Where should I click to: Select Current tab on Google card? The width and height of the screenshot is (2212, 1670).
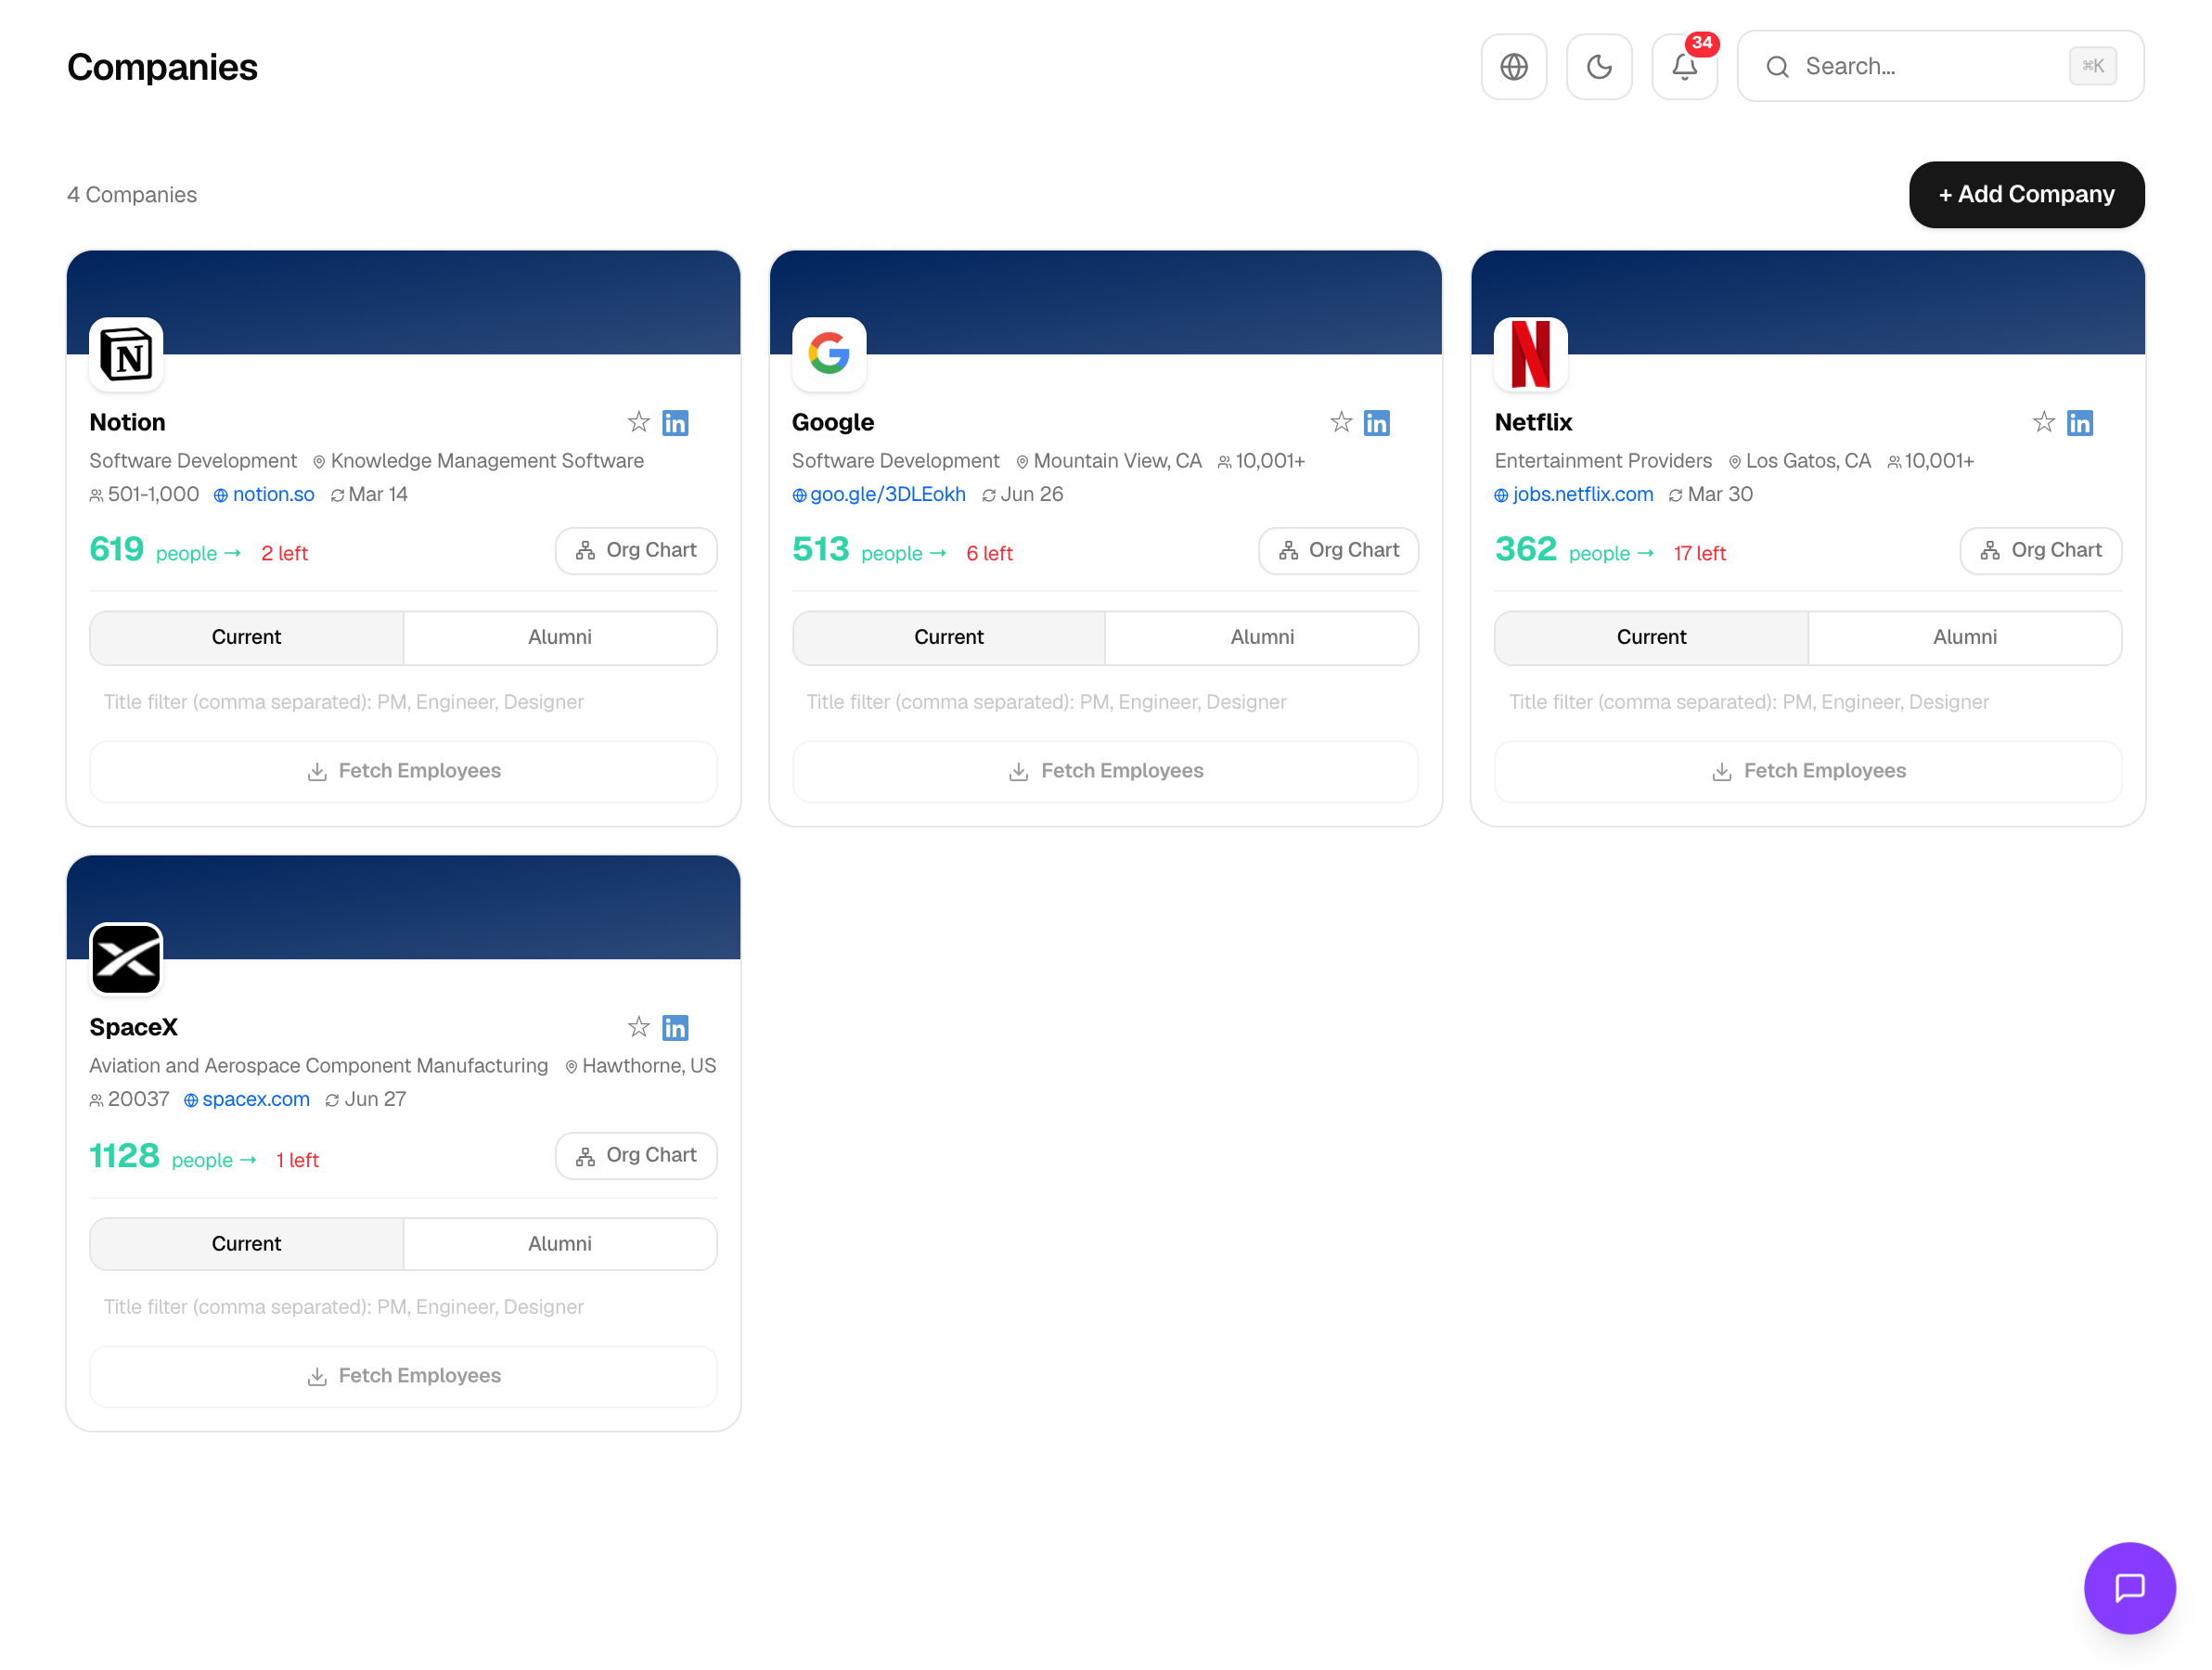[949, 637]
